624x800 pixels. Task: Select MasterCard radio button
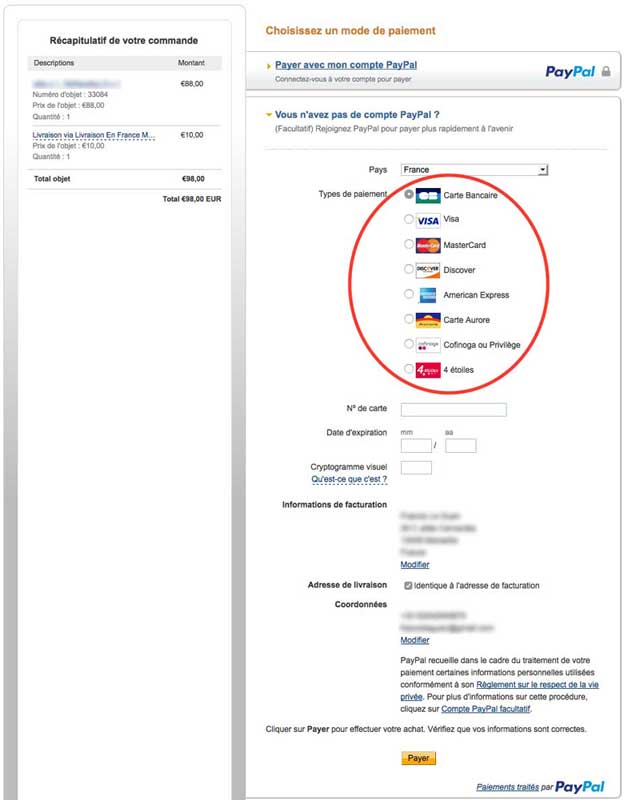[408, 244]
